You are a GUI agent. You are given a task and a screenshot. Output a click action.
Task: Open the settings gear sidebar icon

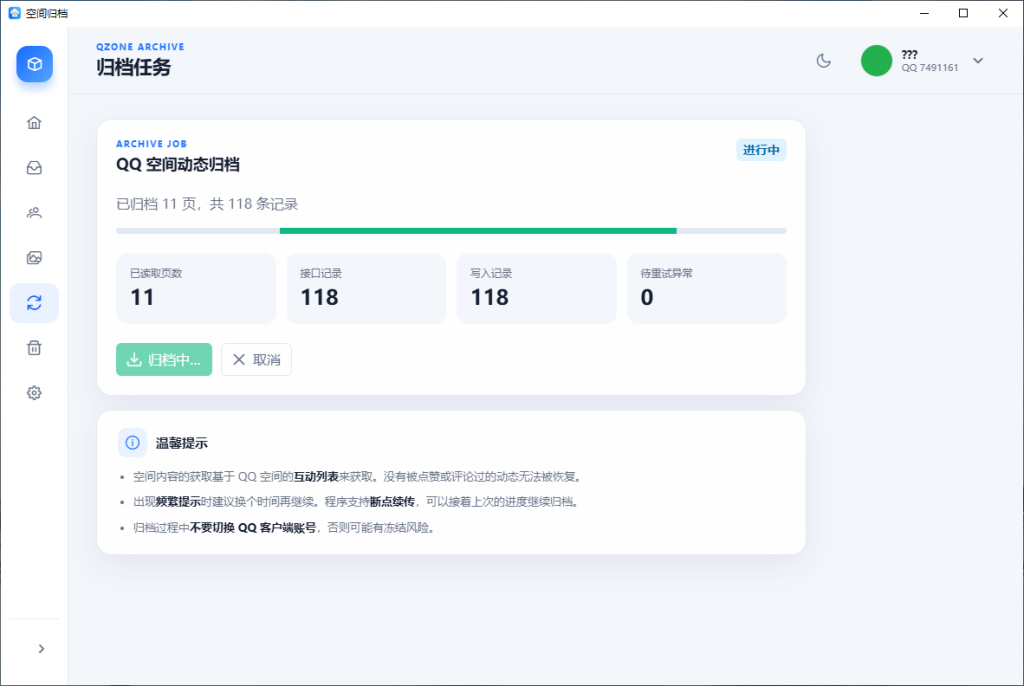coord(34,393)
